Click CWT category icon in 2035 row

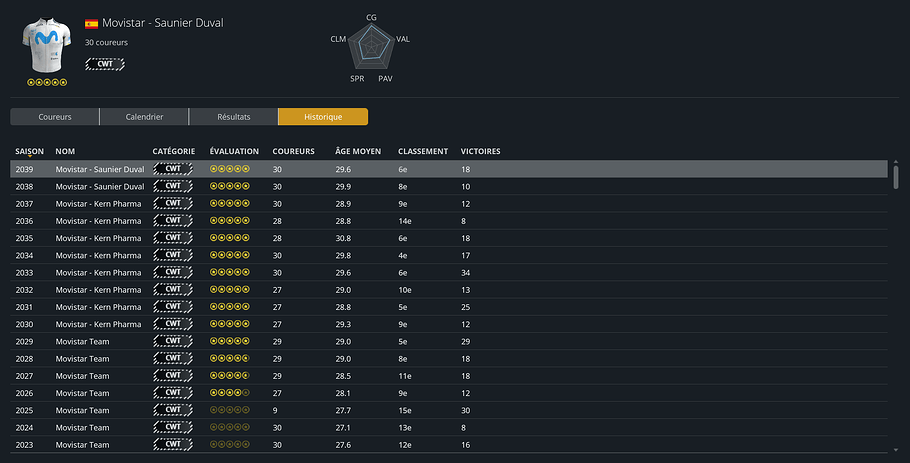173,238
